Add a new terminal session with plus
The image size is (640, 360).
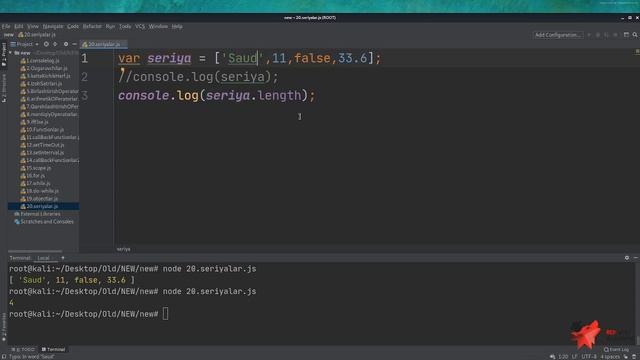[x=62, y=258]
